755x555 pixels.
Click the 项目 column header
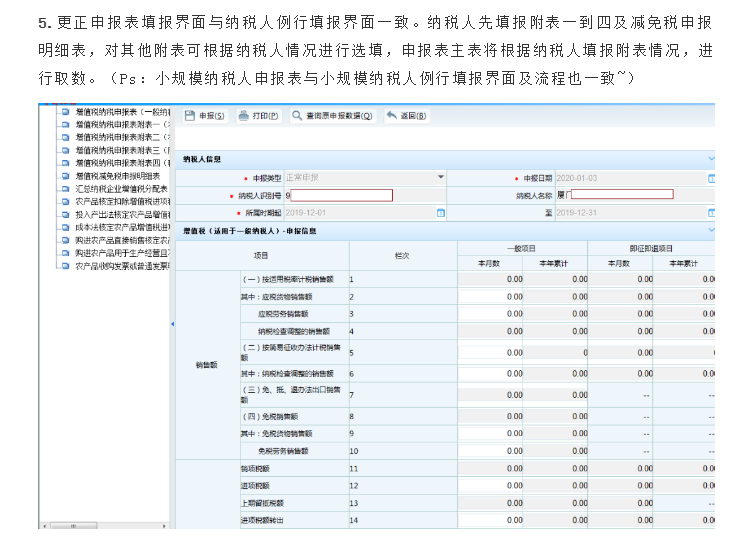point(261,256)
